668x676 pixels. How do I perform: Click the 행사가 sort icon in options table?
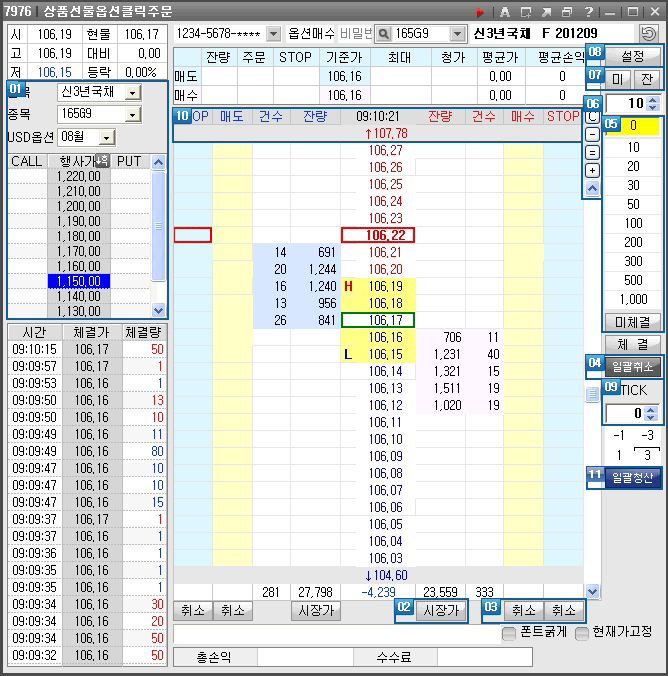pos(100,161)
